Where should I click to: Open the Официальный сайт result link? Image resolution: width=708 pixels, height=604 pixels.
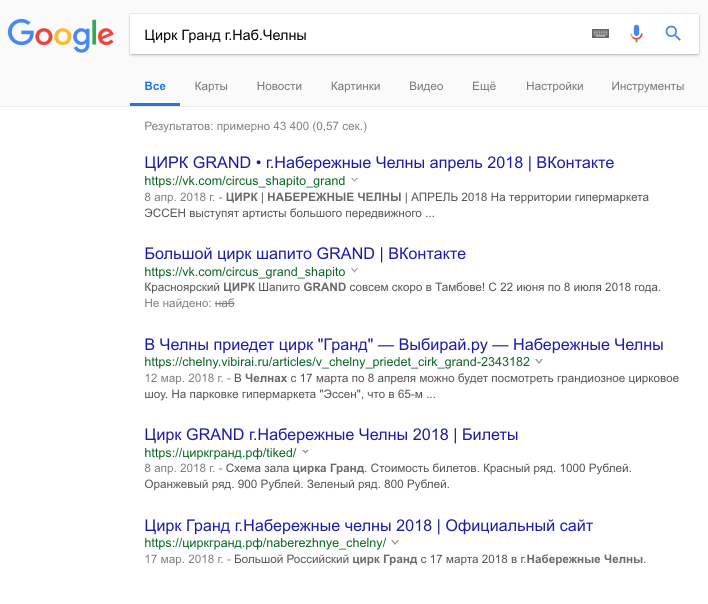(x=369, y=525)
